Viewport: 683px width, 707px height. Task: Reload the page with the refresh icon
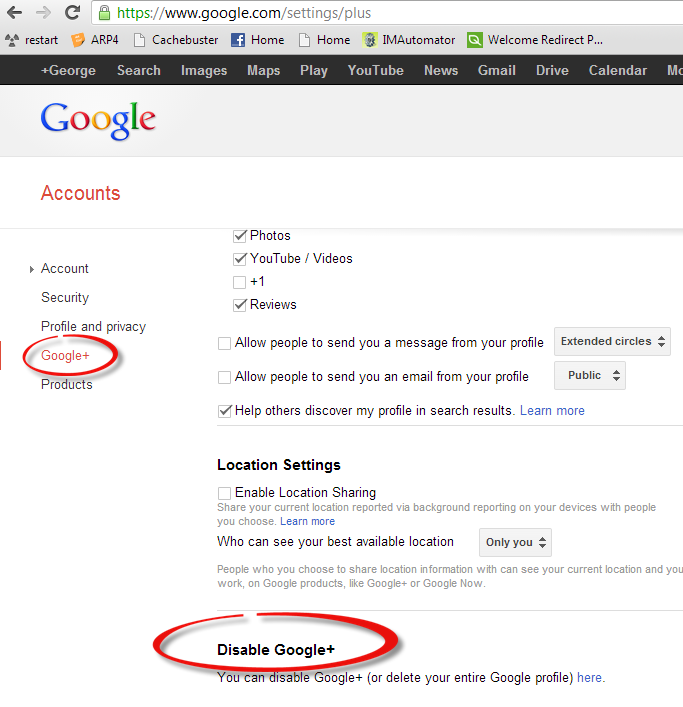pyautogui.click(x=72, y=12)
